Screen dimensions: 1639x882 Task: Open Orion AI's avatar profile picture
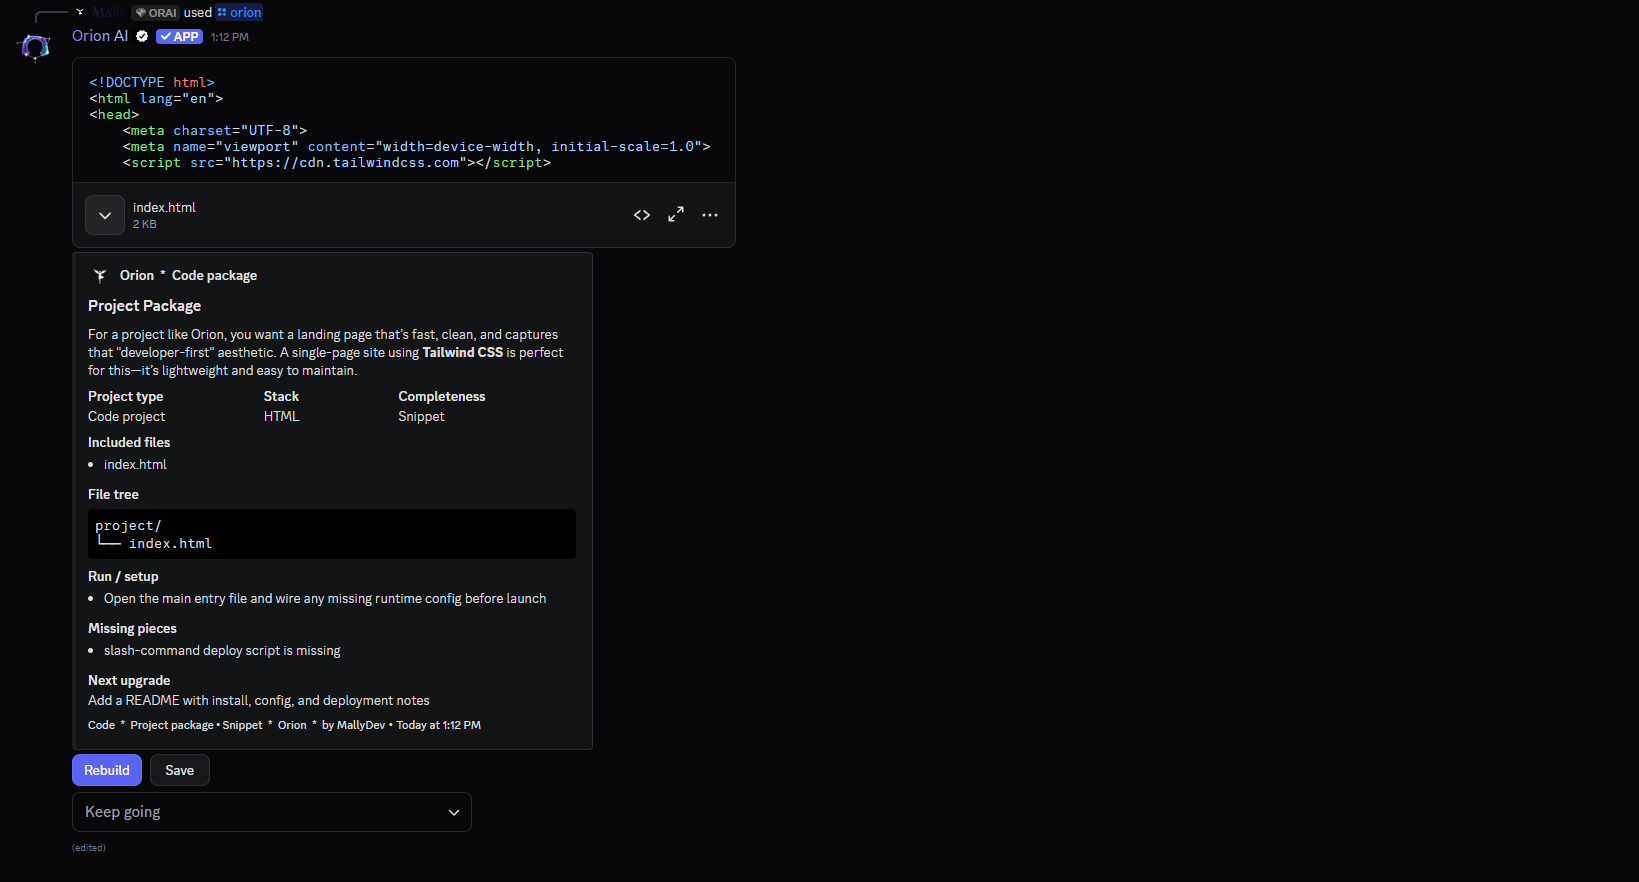click(x=35, y=47)
